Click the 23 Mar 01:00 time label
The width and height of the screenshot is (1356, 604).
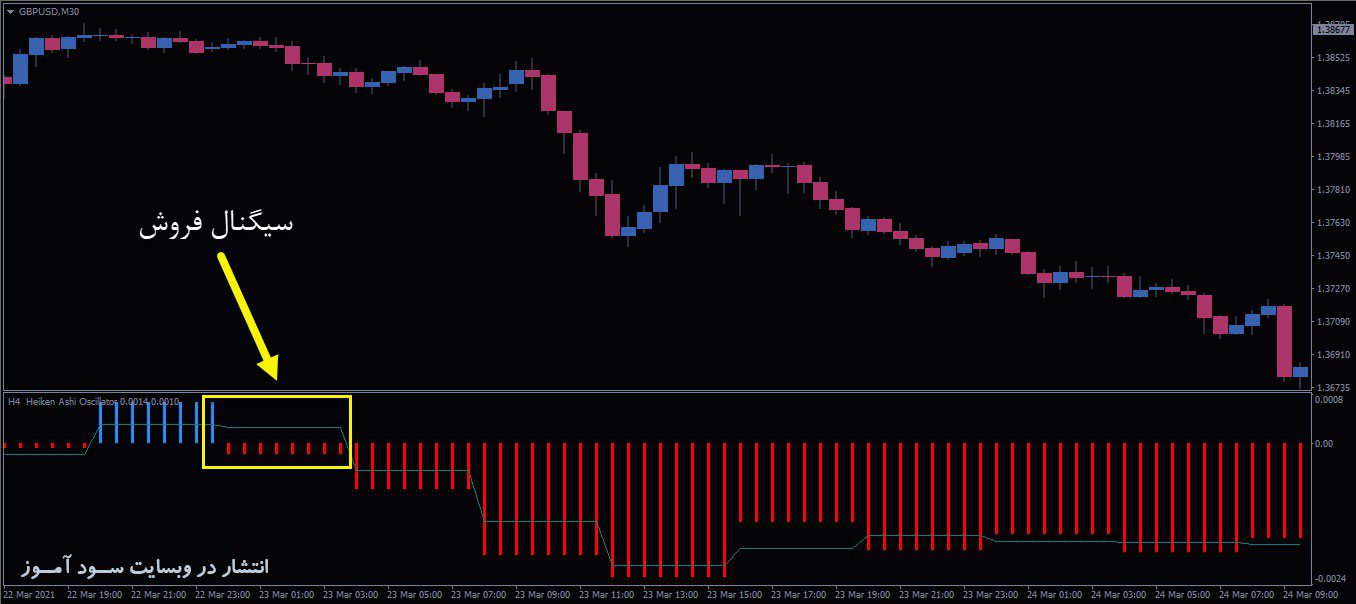click(289, 594)
